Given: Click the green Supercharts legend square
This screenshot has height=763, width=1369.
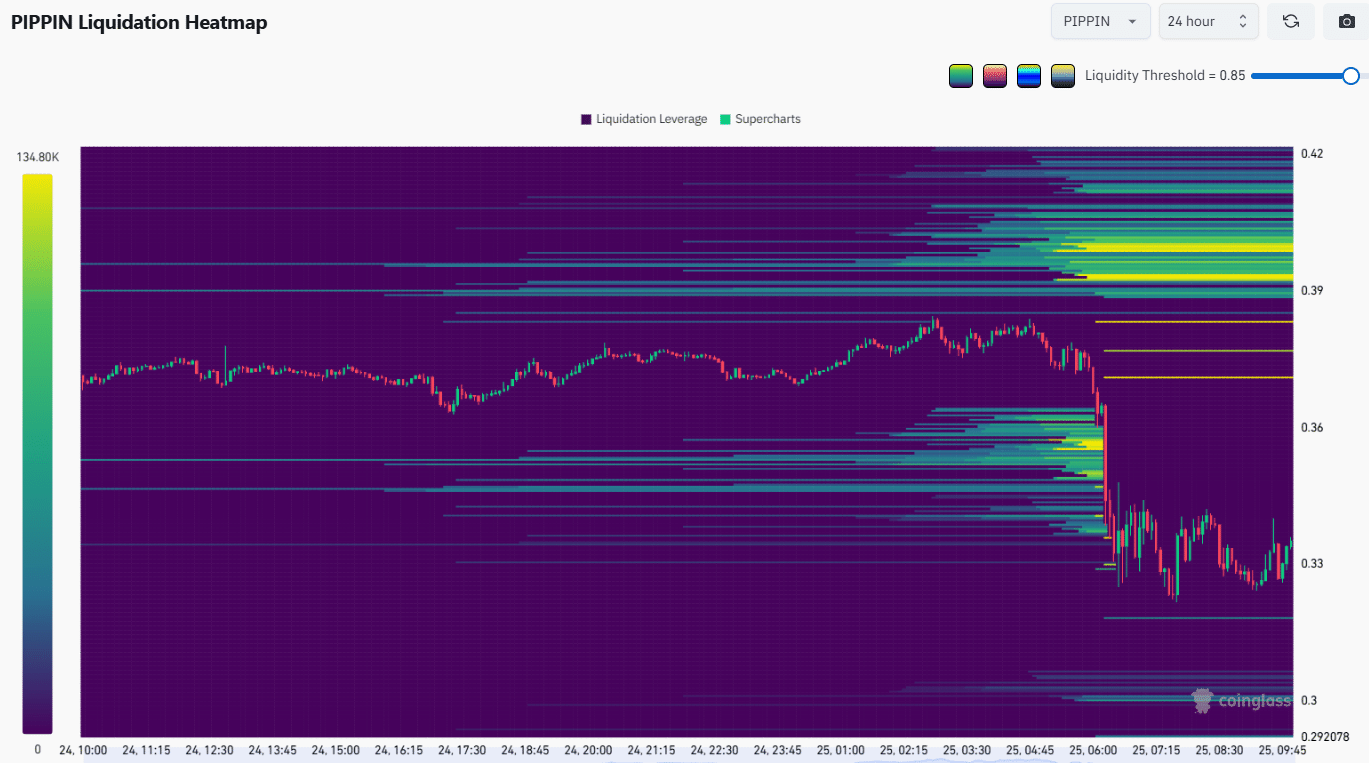Looking at the screenshot, I should click(725, 119).
